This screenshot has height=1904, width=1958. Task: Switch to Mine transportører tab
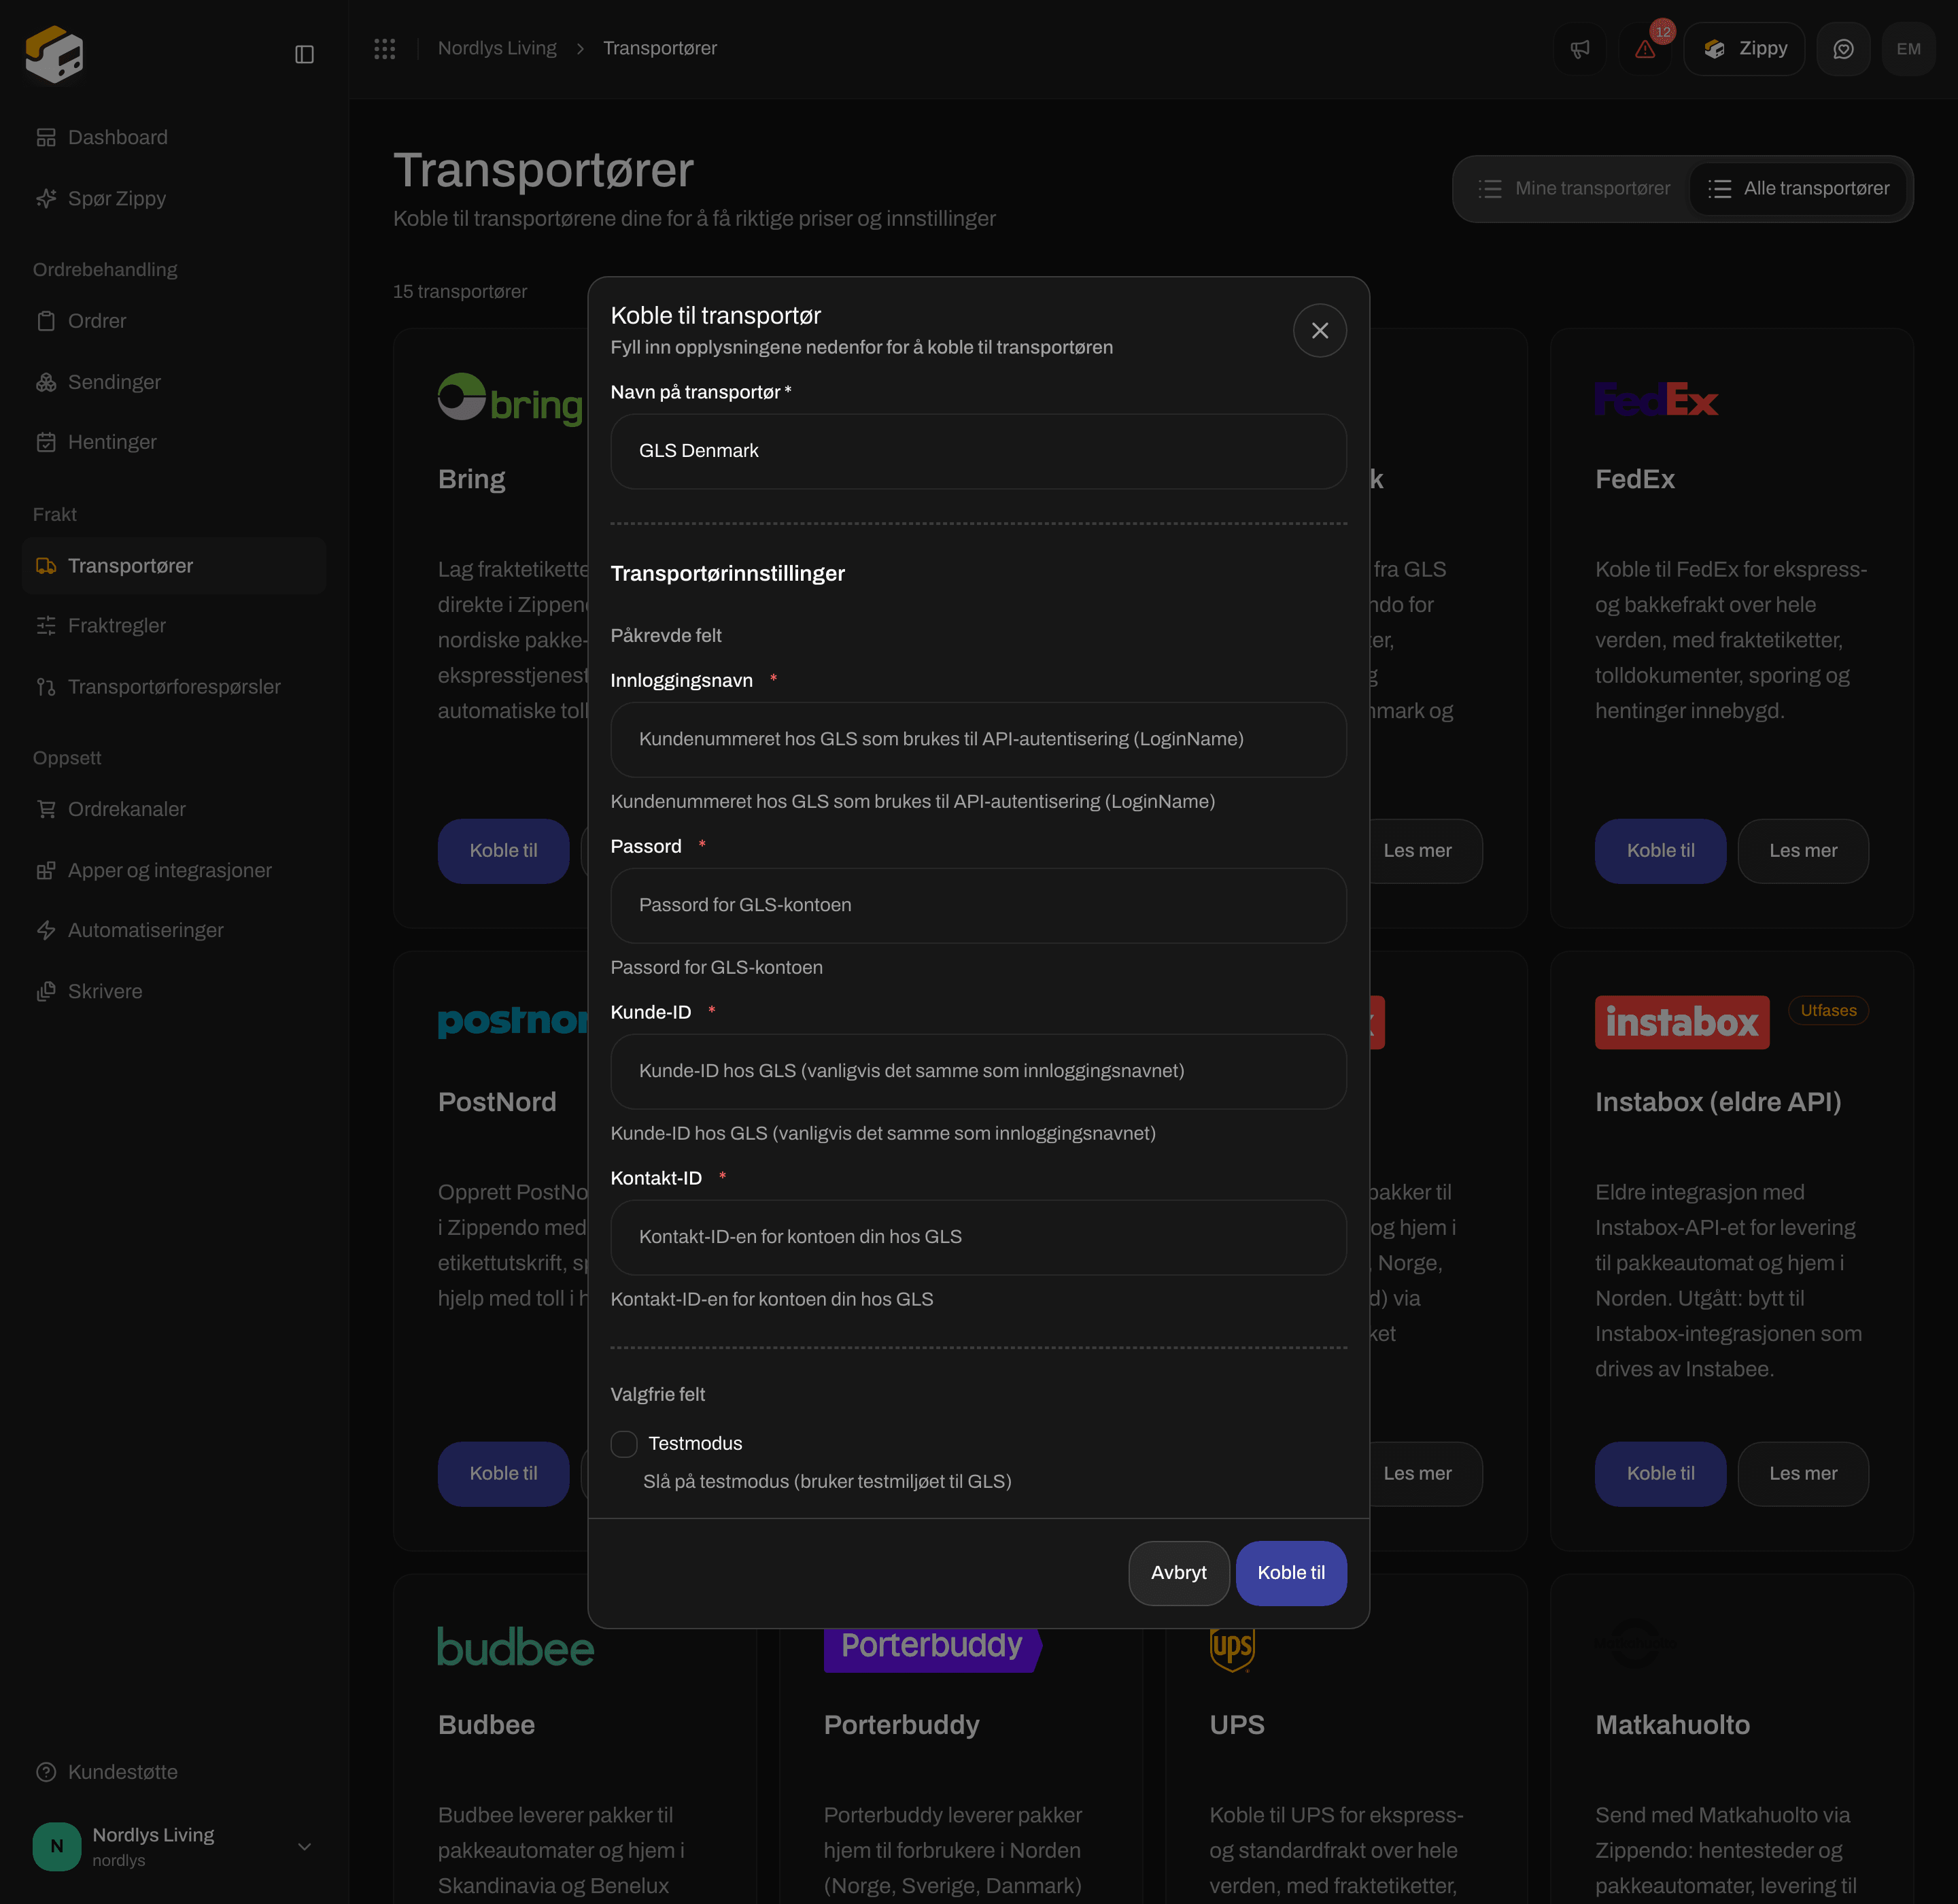(x=1574, y=188)
